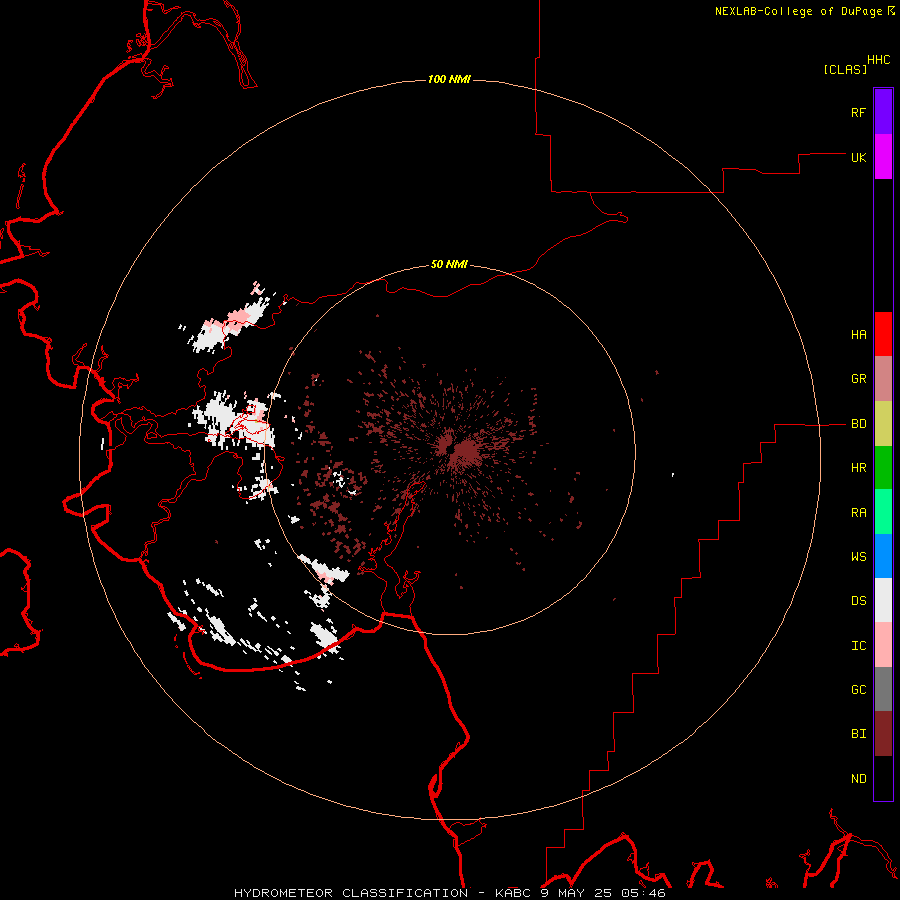Image resolution: width=900 pixels, height=900 pixels.
Task: Click the 'BD' legend label
Action: tap(858, 424)
